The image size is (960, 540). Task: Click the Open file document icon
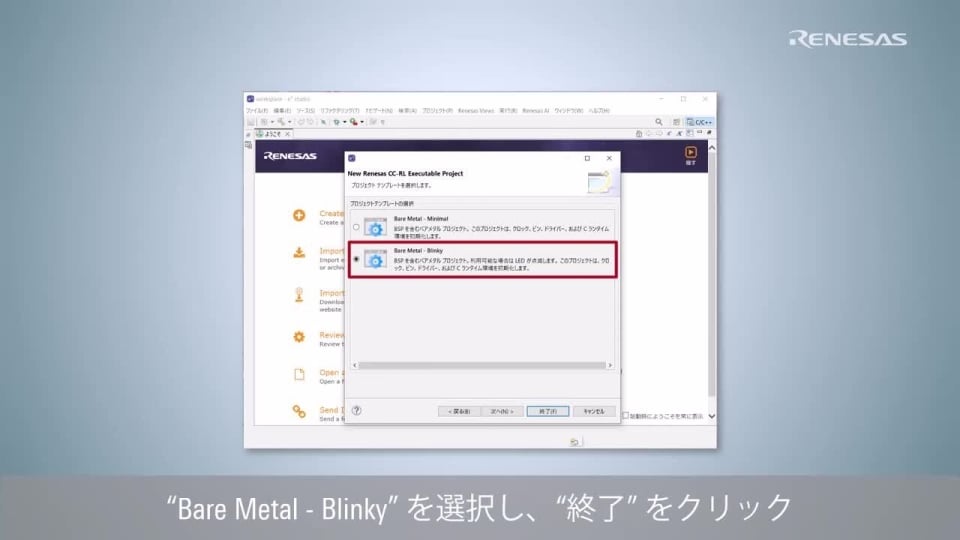tap(298, 374)
